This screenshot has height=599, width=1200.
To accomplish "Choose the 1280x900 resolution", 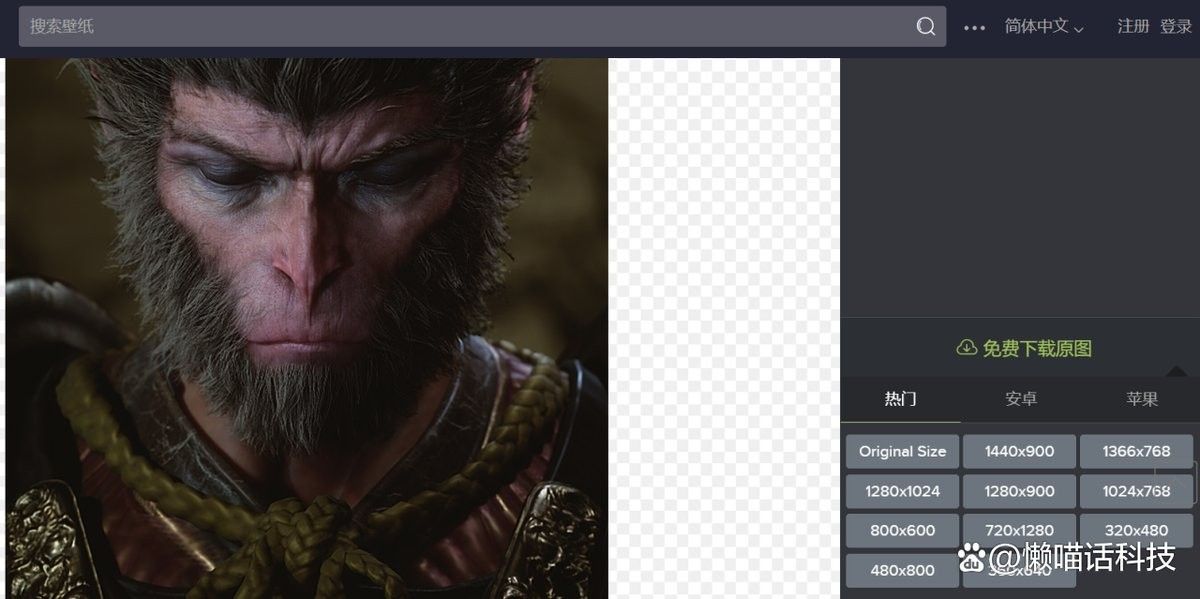I will 1019,491.
